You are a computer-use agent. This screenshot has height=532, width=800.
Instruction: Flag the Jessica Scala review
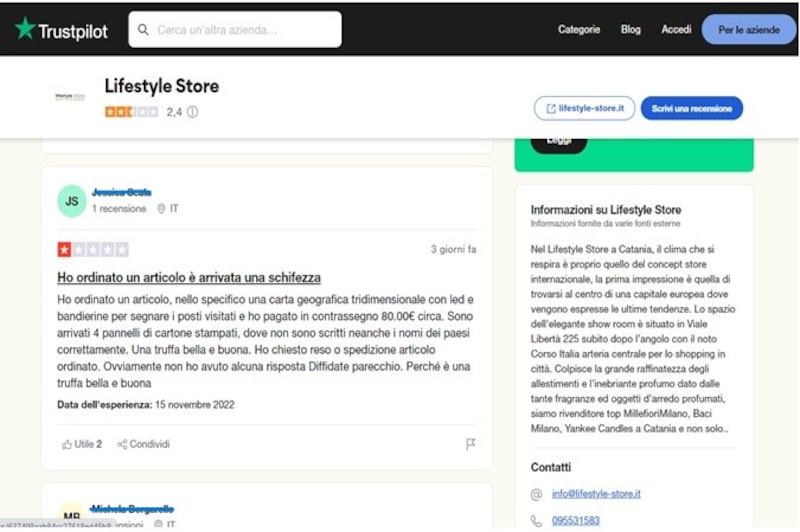pos(470,444)
